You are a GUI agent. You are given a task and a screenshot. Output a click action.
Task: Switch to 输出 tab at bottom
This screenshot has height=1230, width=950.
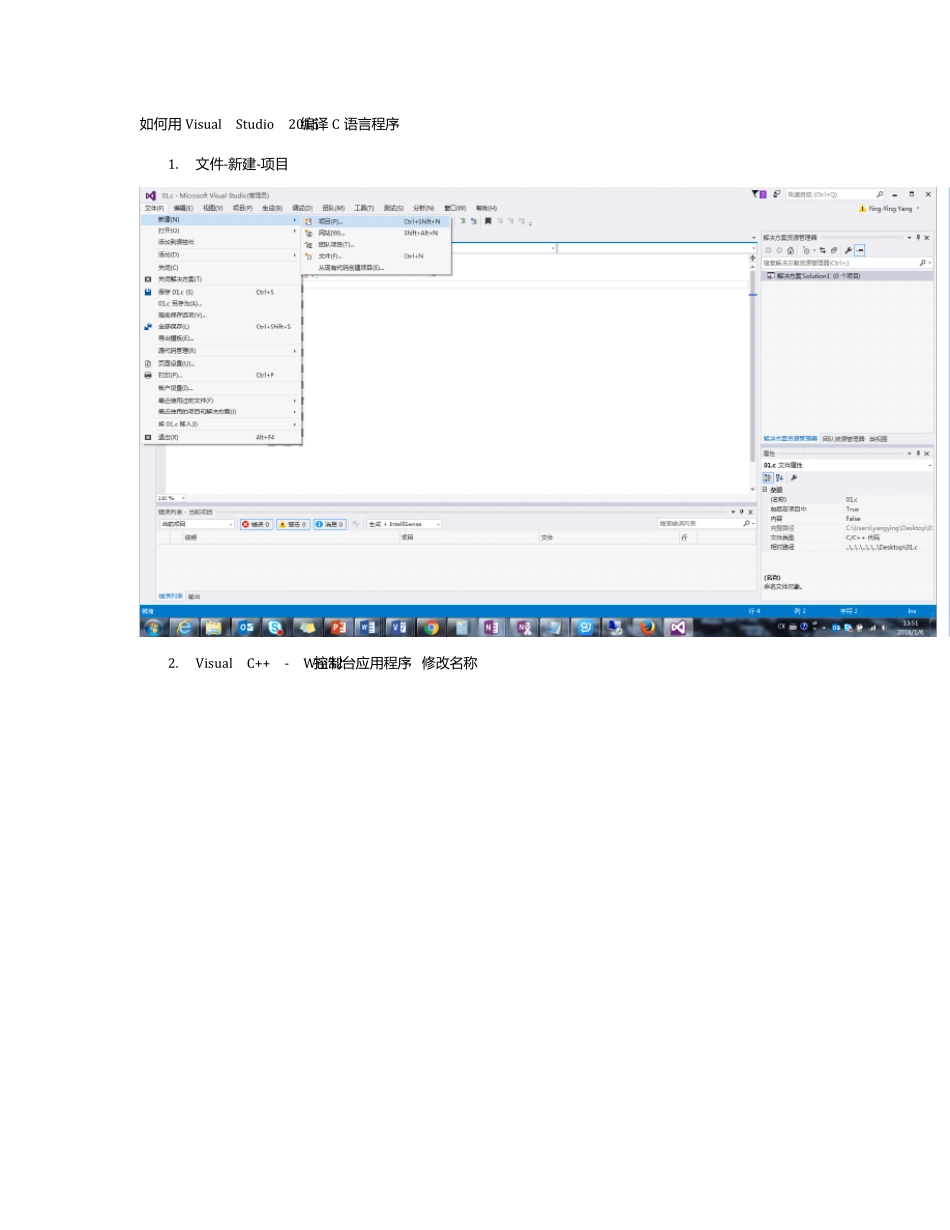coord(195,596)
